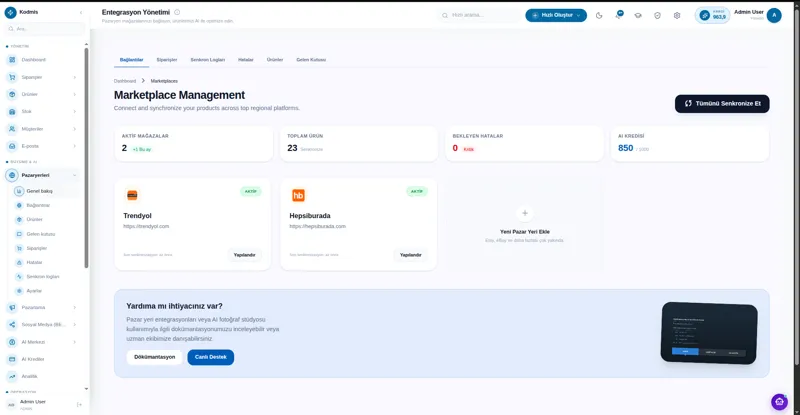Image resolution: width=800 pixels, height=415 pixels.
Task: Collapse the Pazaryerleri menu chevron
Action: pos(74,175)
